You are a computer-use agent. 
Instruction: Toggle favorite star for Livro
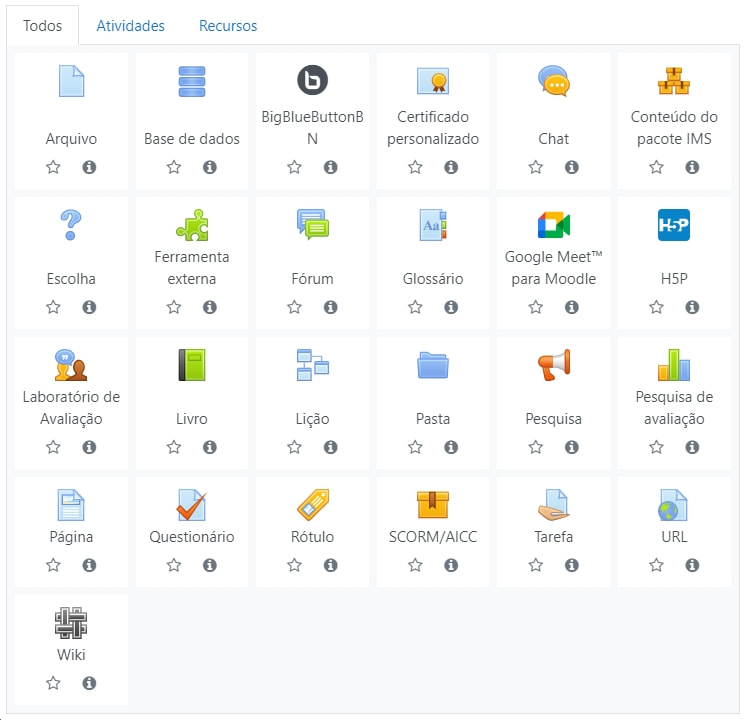[x=174, y=447]
